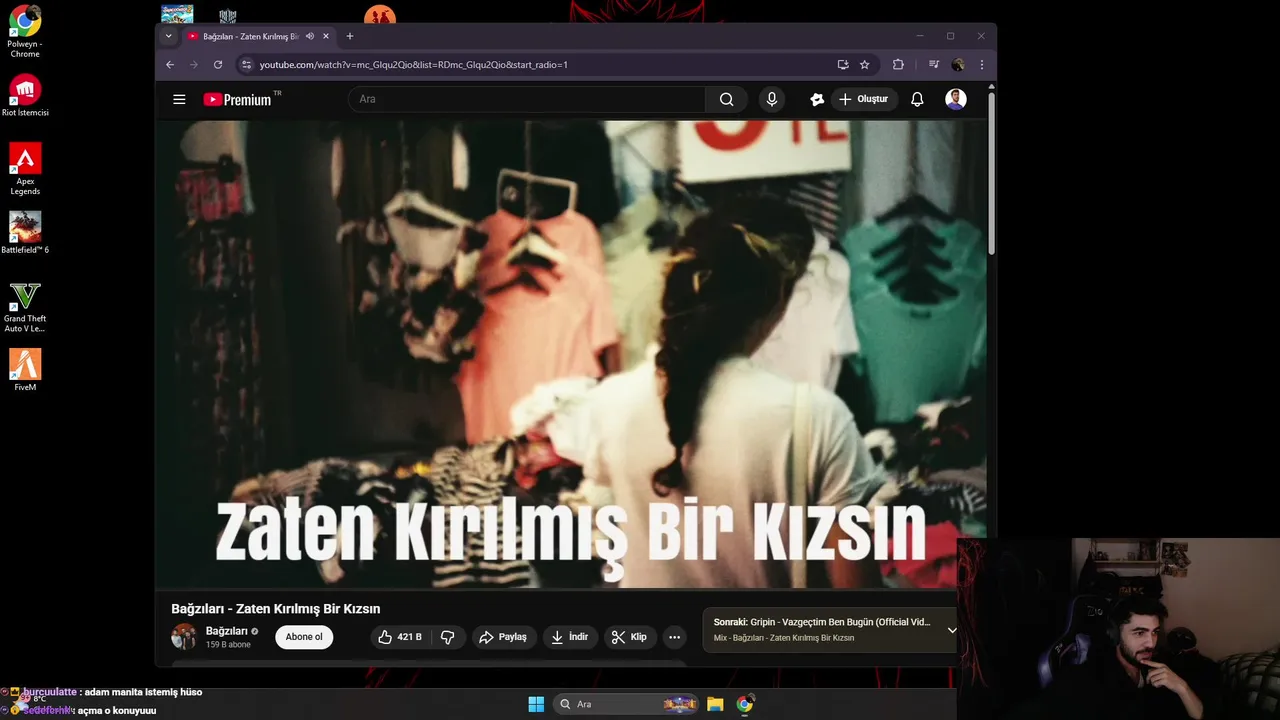The width and height of the screenshot is (1280, 720).
Task: Focus the YouTube Ara search field
Action: pos(527,99)
